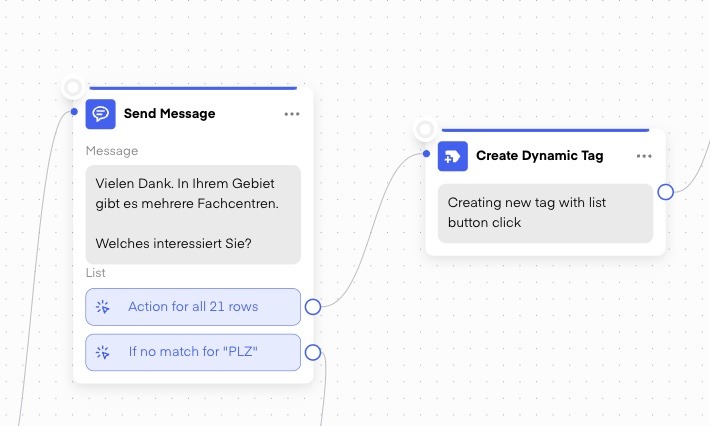Open the Create Dynamic Tag three-dot menu
Image resolution: width=710 pixels, height=426 pixels.
tap(644, 156)
